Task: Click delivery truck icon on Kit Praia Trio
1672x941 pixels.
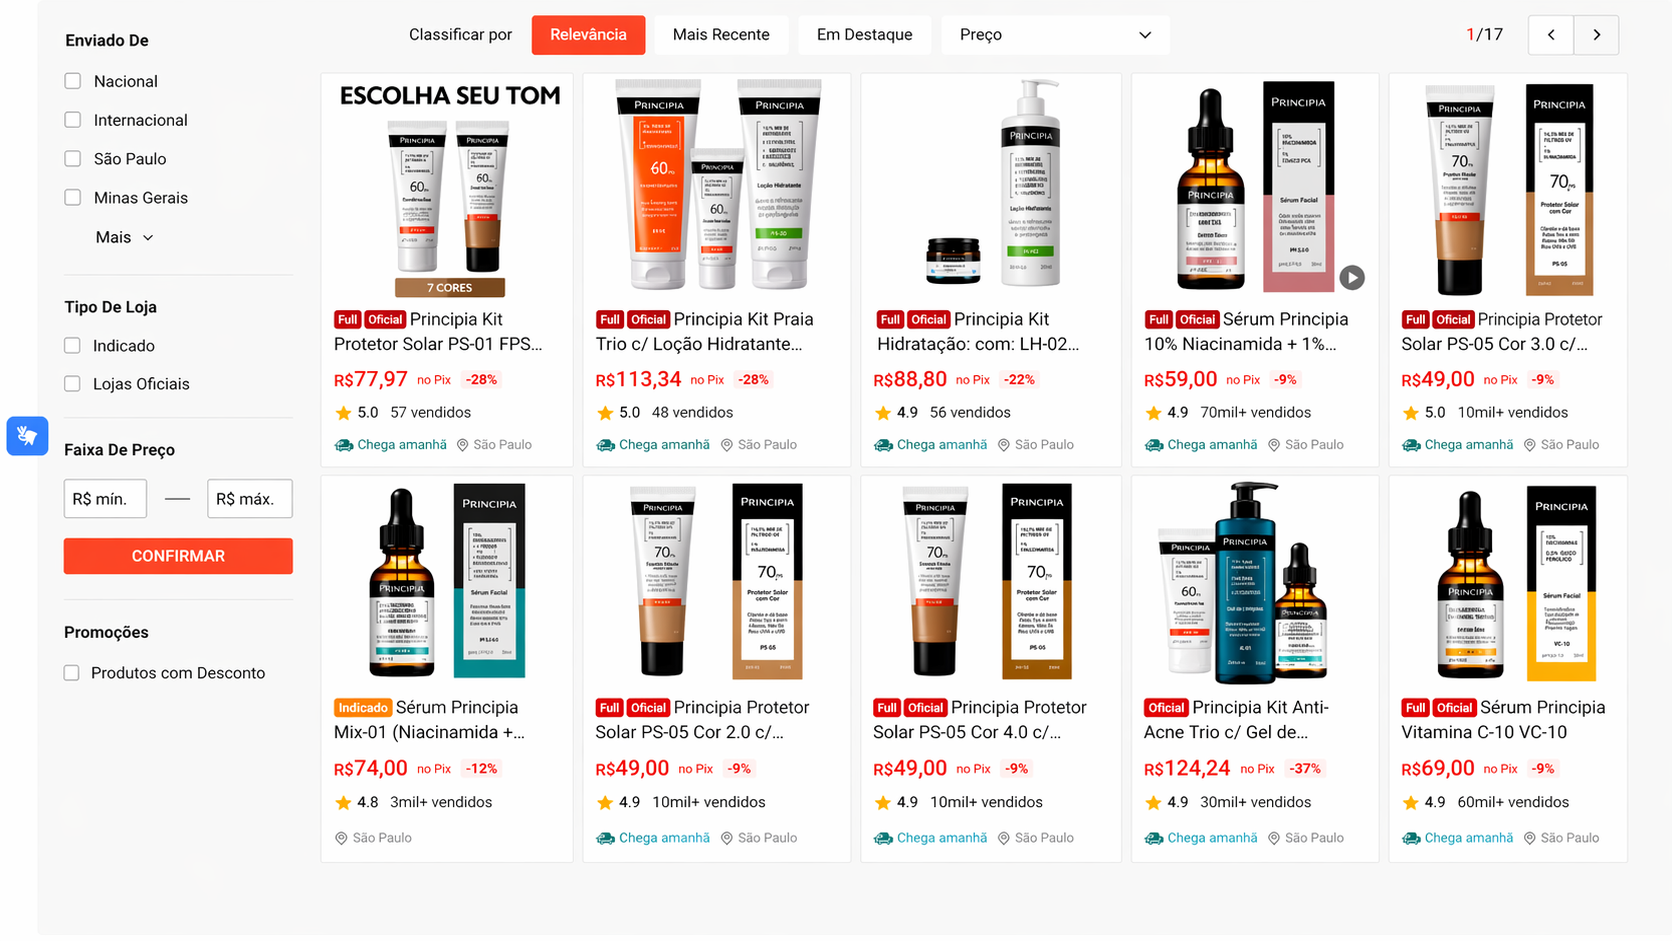Action: (x=605, y=445)
